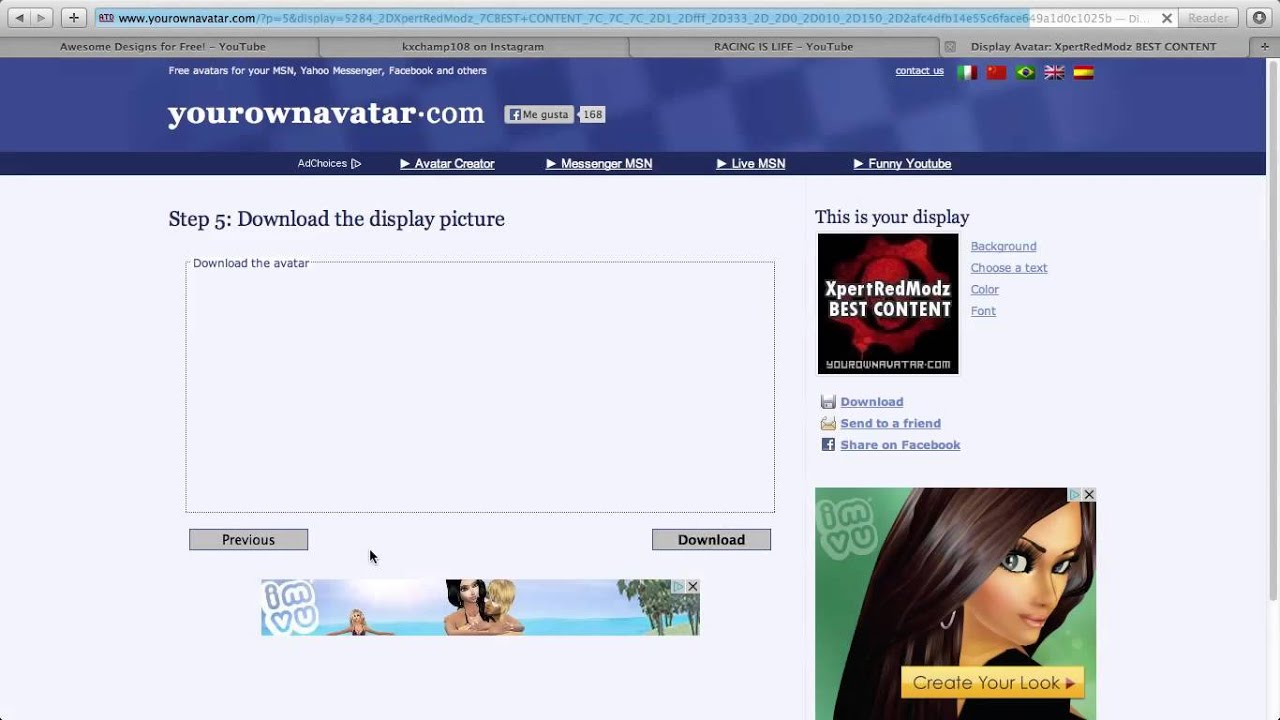This screenshot has height=720, width=1280.
Task: Add a bookmark with the plus button
Action: 73,18
